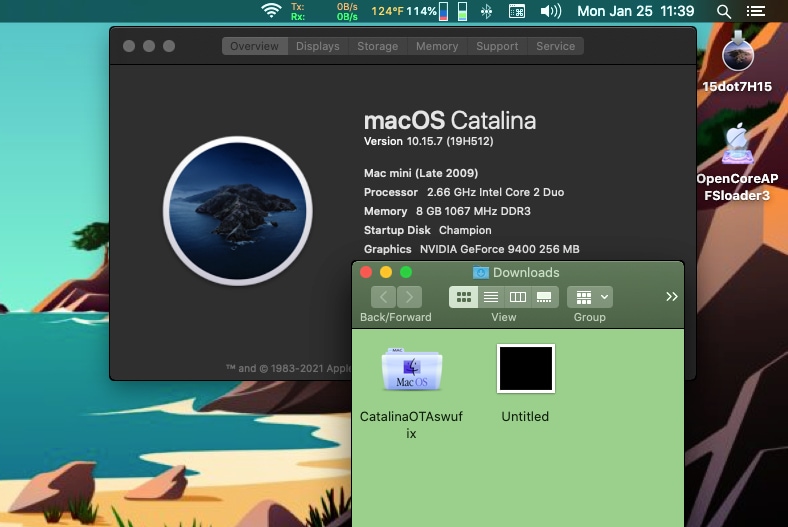The height and width of the screenshot is (527, 788).
Task: Click NVIDIA GeForce 9400 256 MB text
Action: (500, 249)
